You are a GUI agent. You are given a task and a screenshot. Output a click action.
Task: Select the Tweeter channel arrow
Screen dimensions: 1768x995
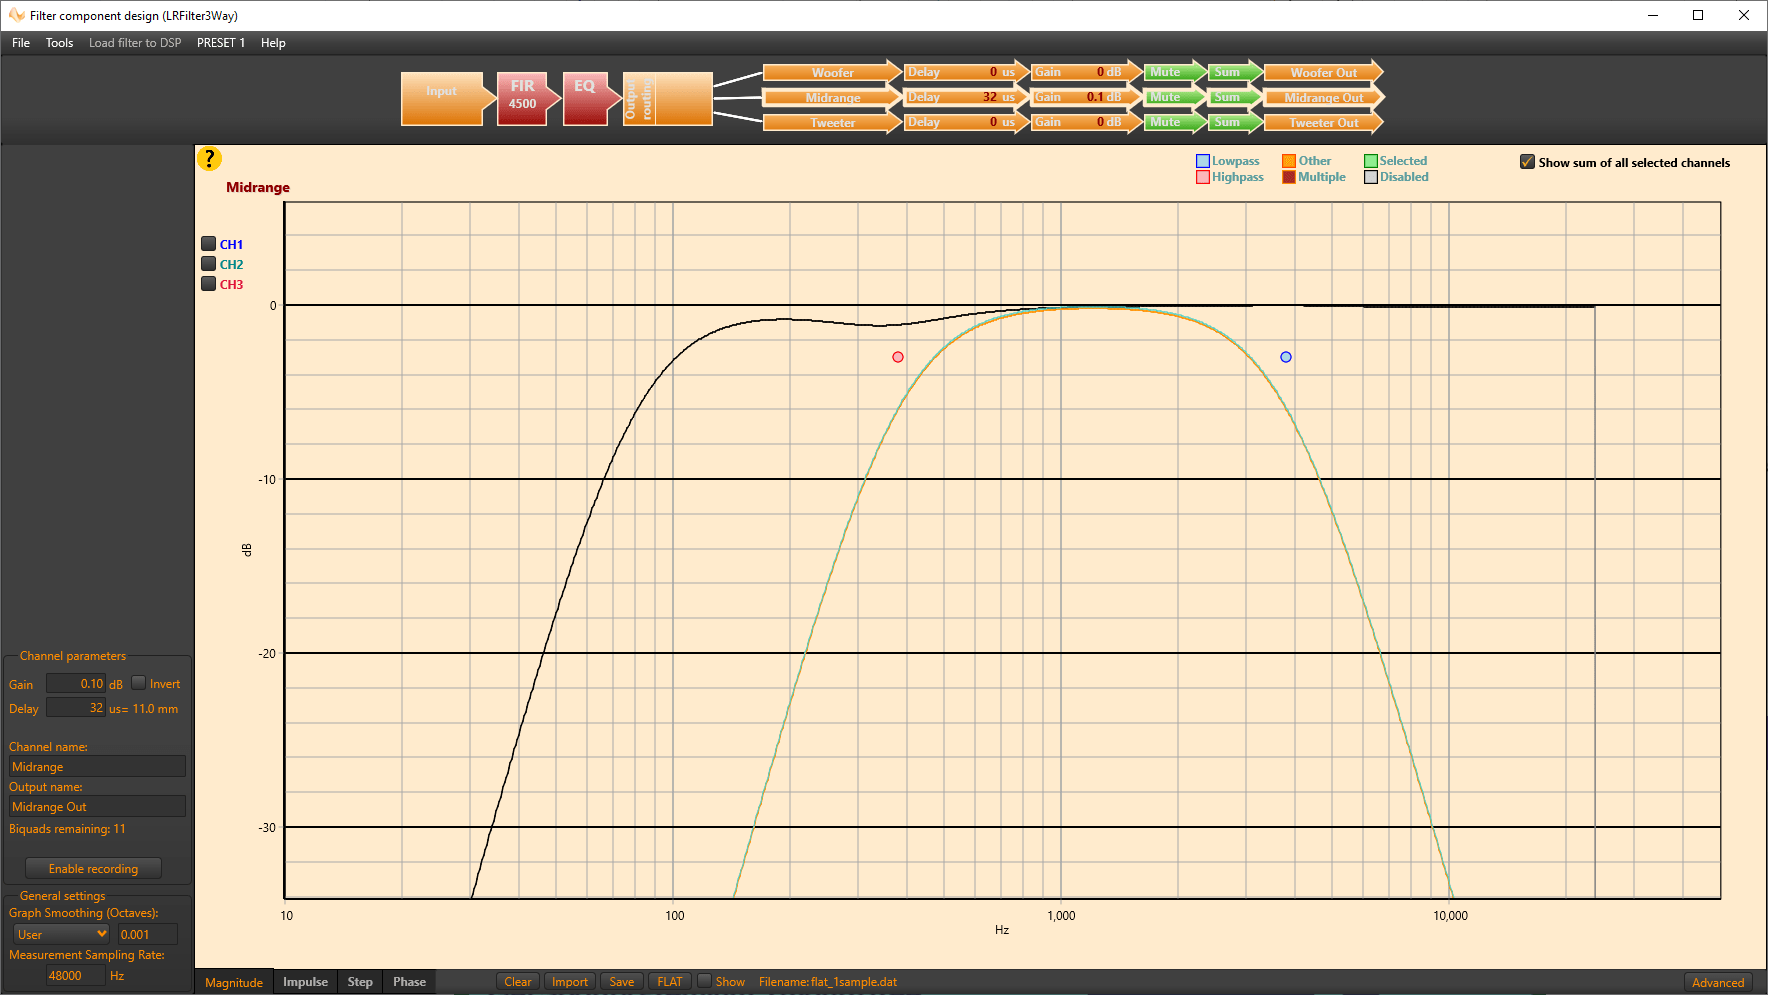(832, 122)
